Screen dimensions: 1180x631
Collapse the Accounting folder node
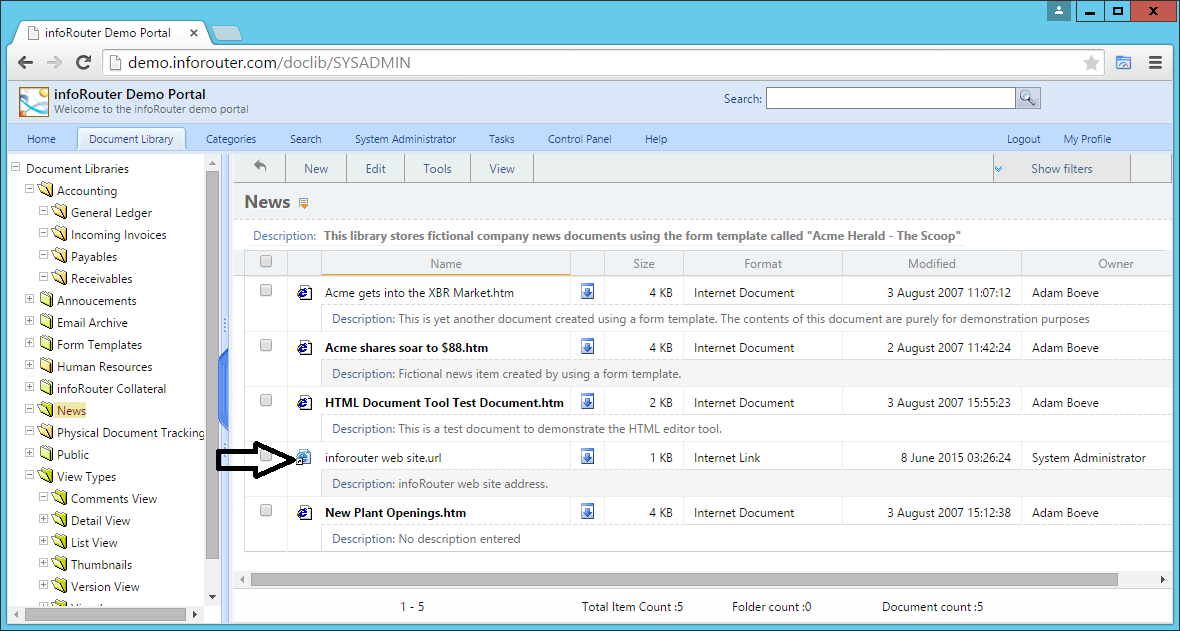(x=29, y=189)
